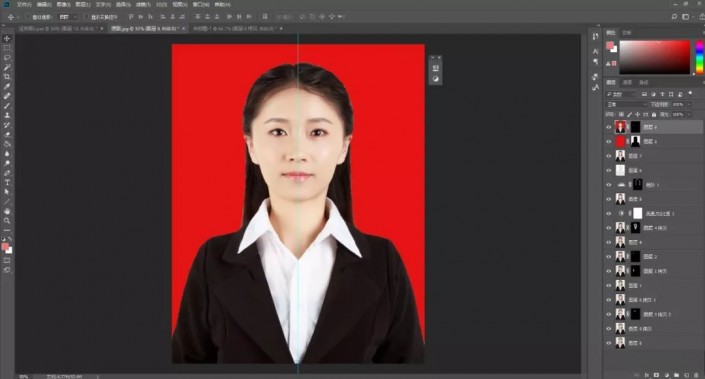
Task: Open the 图像 (Image) menu
Action: click(x=63, y=4)
